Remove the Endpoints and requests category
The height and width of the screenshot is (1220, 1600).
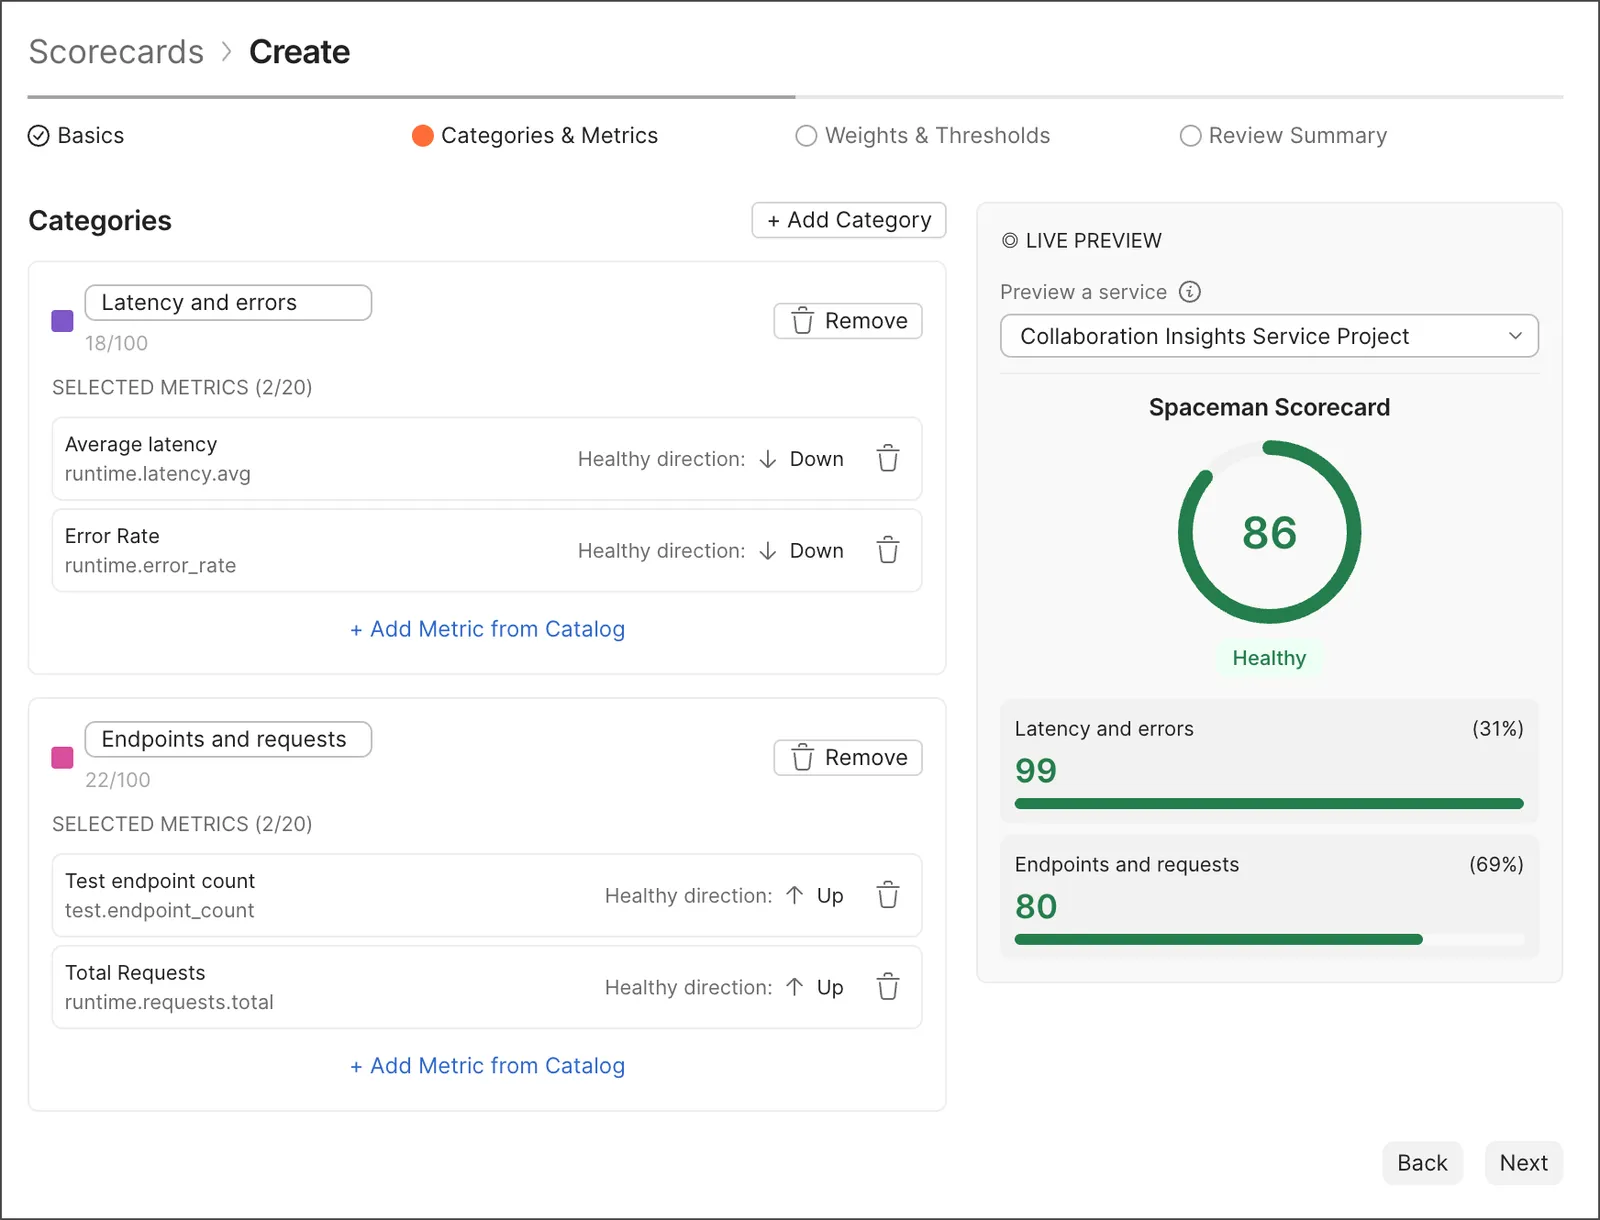(848, 758)
